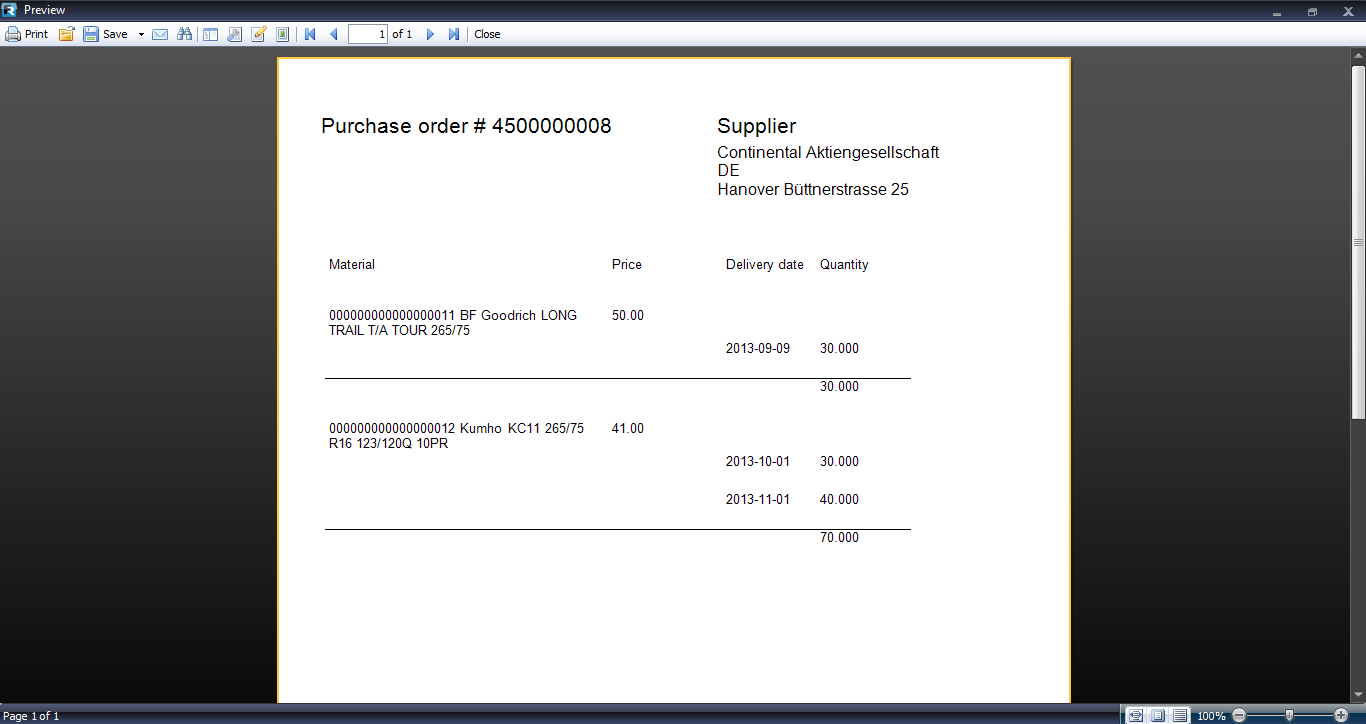Jump to last page arrow

454,34
